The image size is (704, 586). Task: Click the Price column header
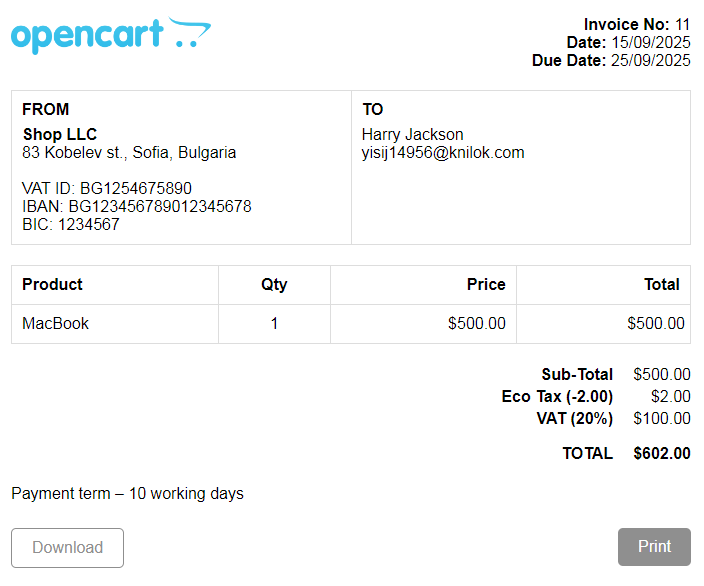[486, 284]
